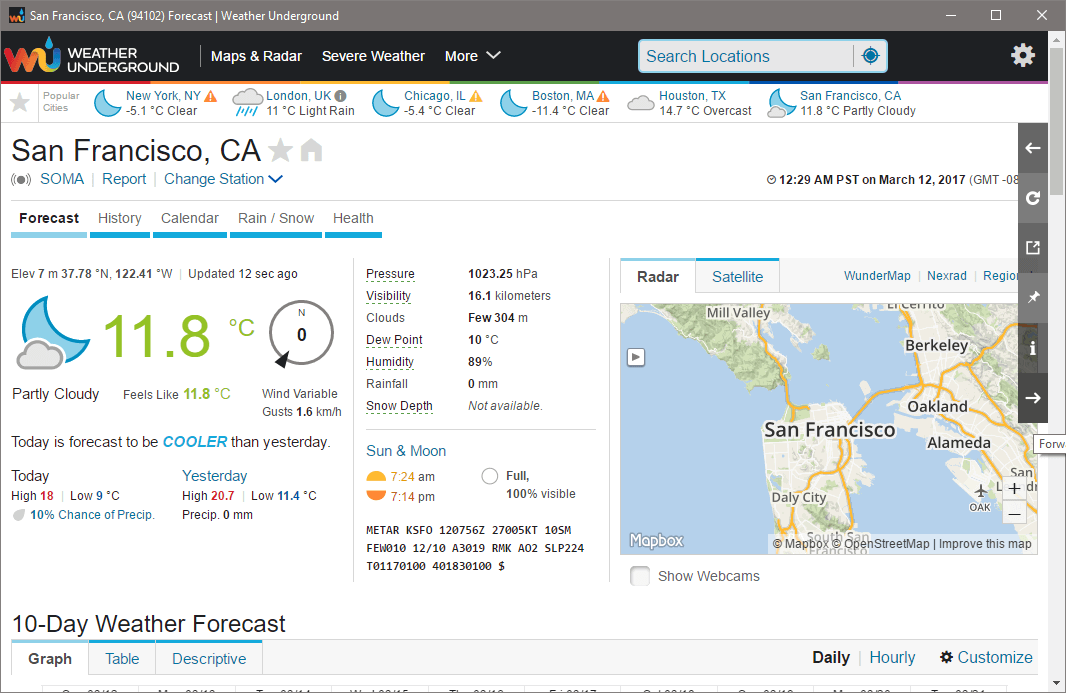Expand Change Station dropdown
1066x693 pixels.
223,179
